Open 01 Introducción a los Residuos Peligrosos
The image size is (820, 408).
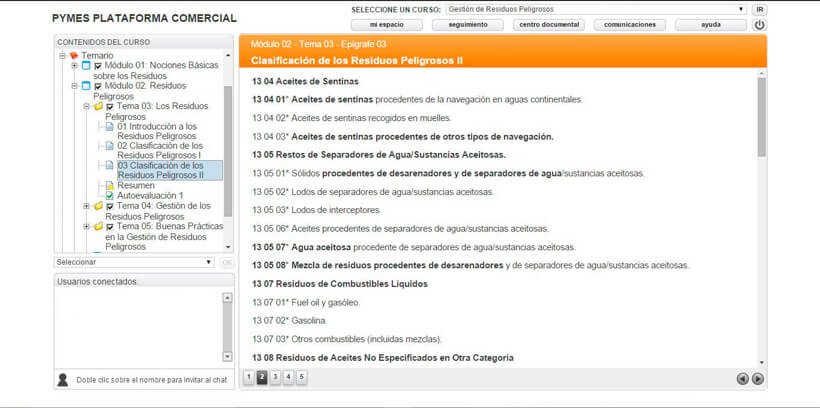click(157, 131)
